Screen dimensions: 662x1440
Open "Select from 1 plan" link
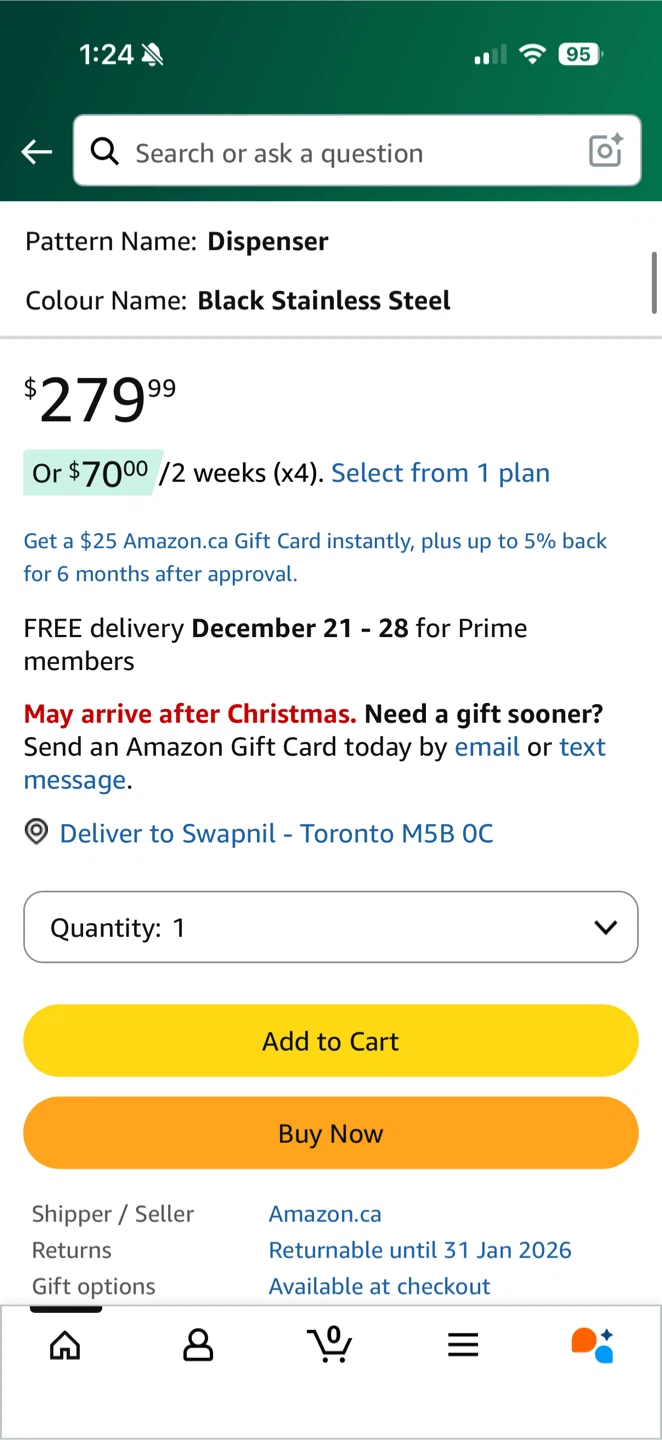[440, 473]
